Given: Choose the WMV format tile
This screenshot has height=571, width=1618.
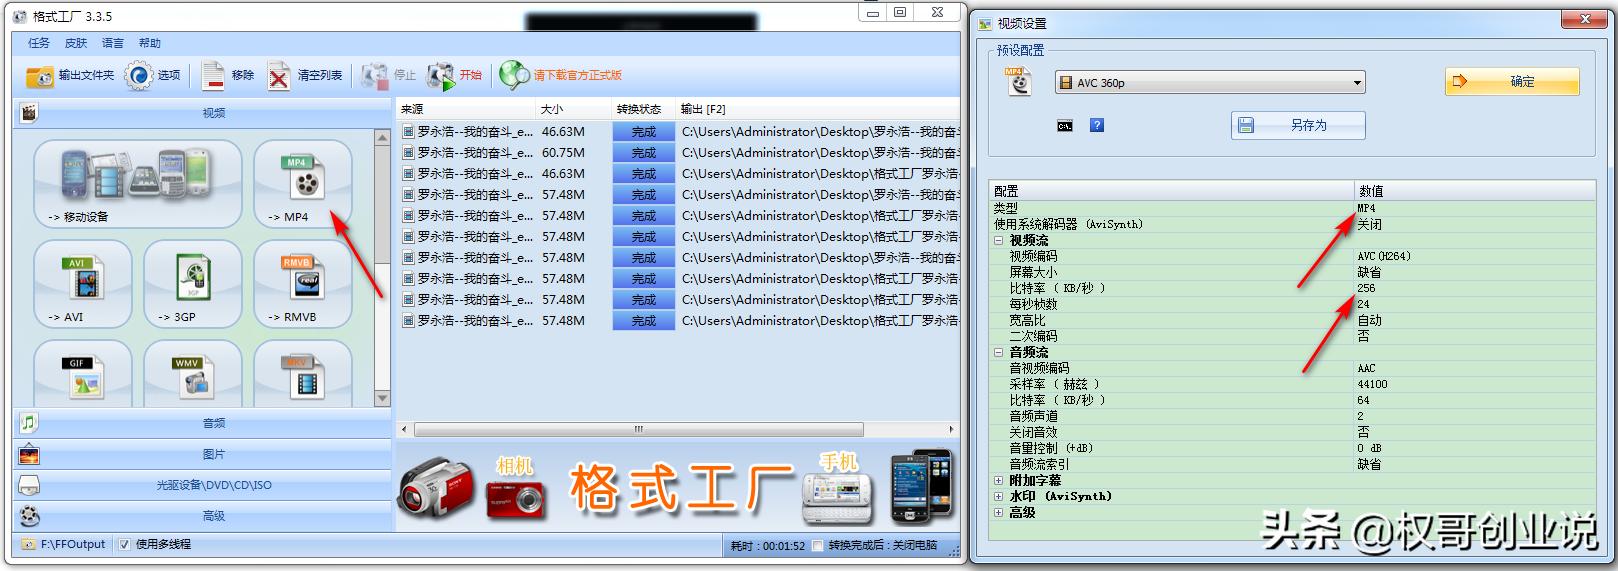Looking at the screenshot, I should (x=193, y=373).
